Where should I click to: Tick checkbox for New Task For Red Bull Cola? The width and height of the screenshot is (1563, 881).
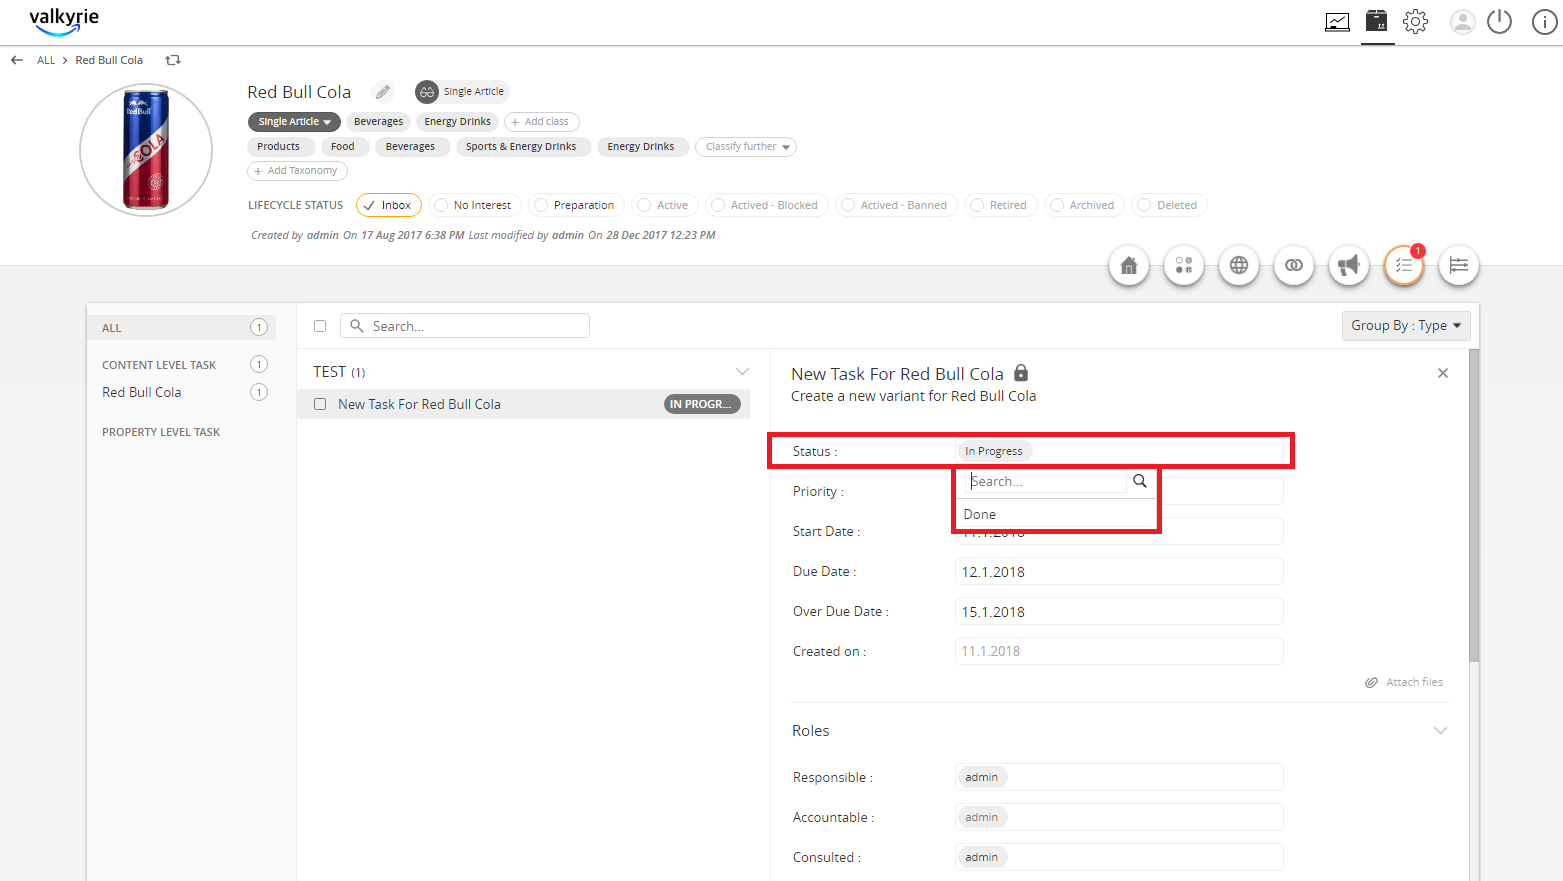coord(320,404)
